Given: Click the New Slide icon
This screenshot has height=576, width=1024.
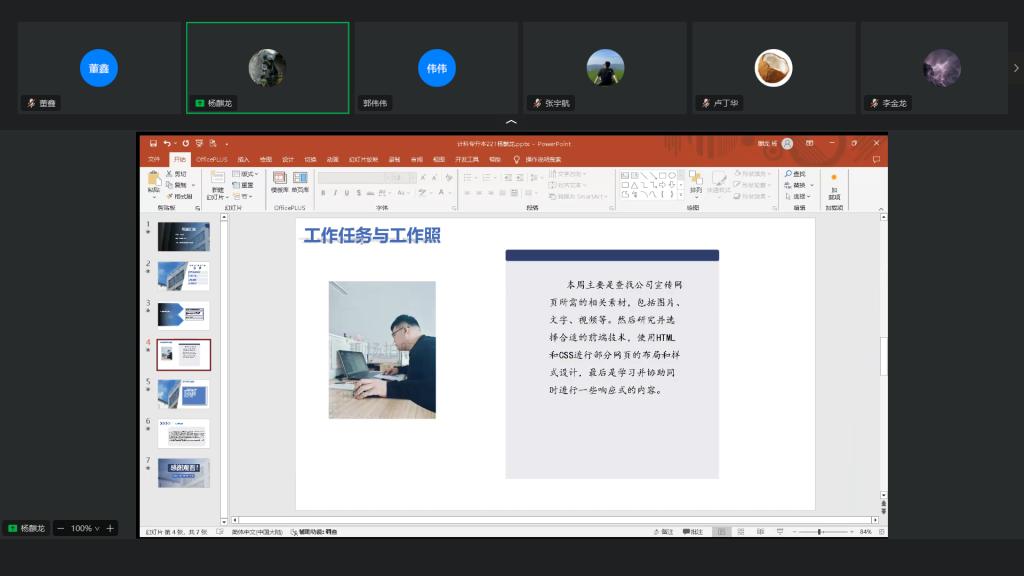Looking at the screenshot, I should [217, 180].
